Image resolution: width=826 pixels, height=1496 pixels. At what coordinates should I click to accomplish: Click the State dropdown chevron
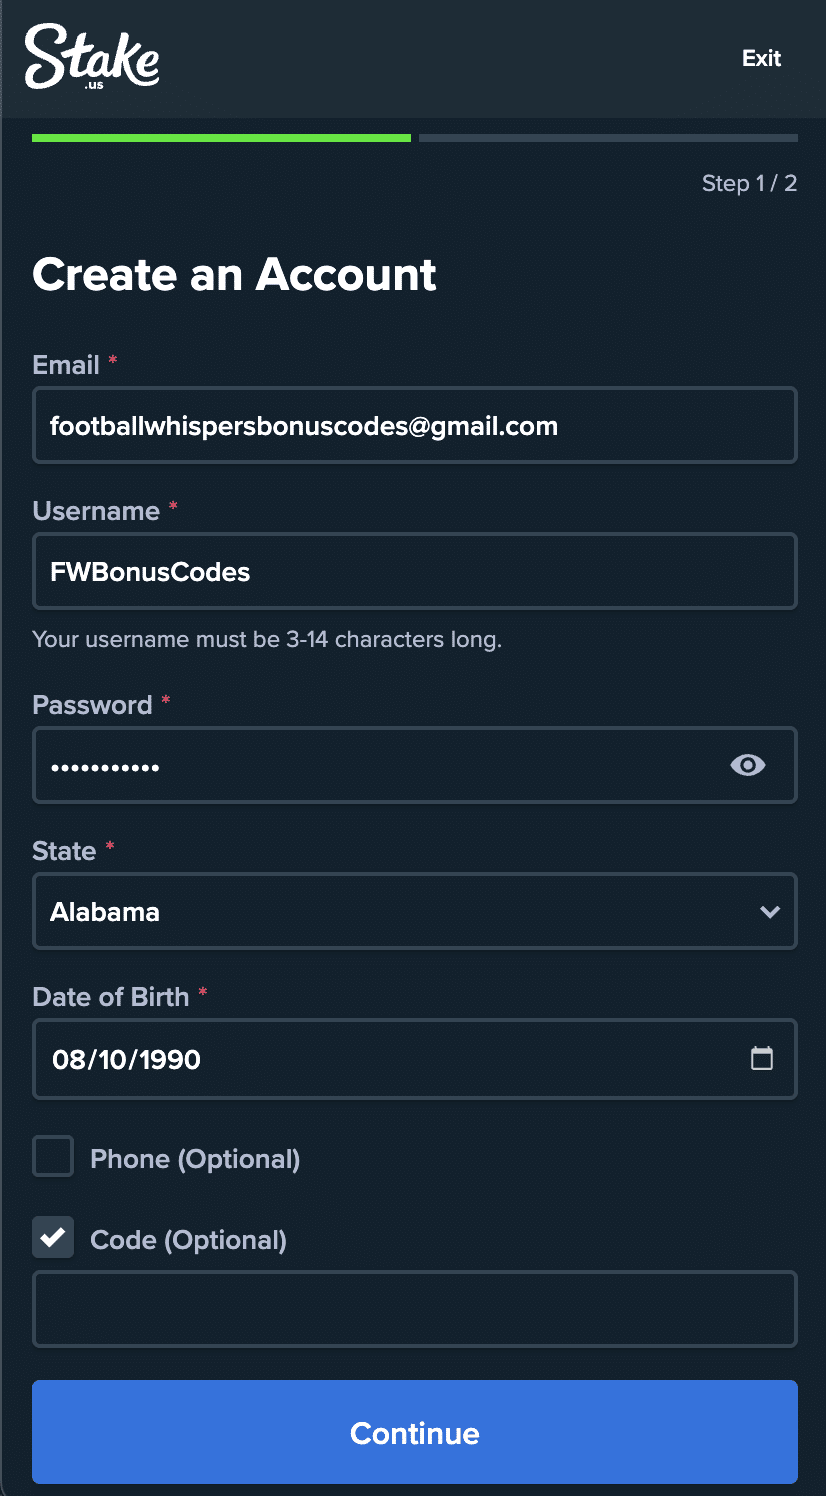point(769,911)
